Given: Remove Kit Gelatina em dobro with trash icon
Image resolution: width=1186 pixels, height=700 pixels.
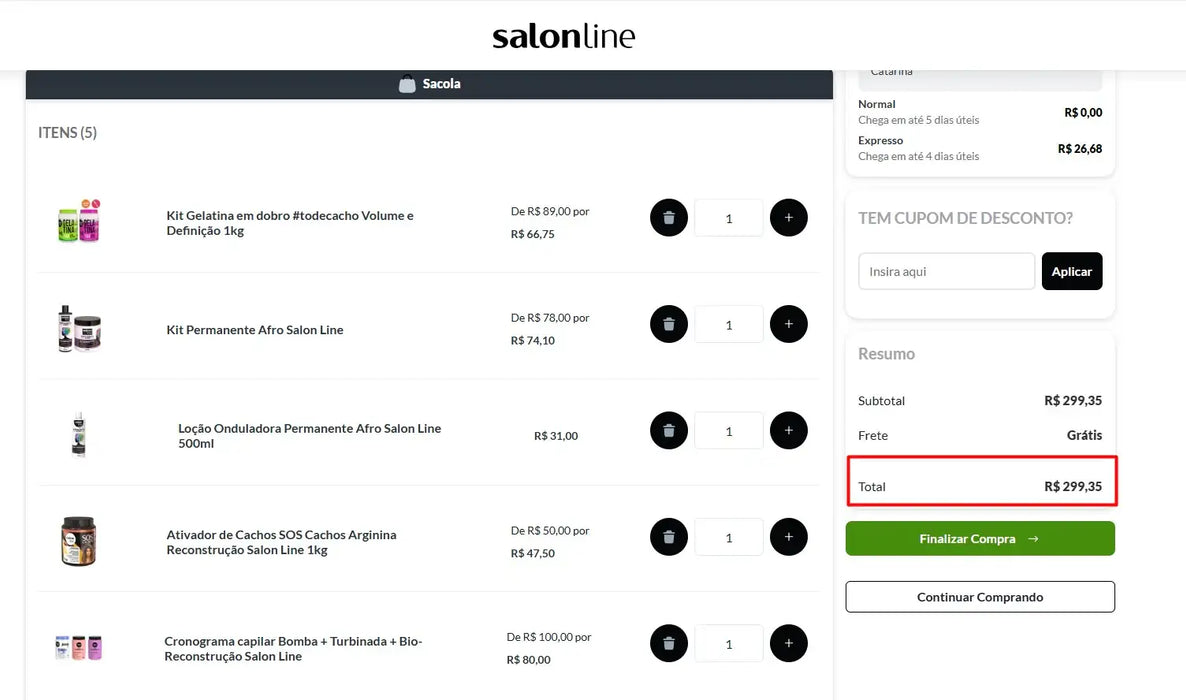Looking at the screenshot, I should [x=668, y=218].
